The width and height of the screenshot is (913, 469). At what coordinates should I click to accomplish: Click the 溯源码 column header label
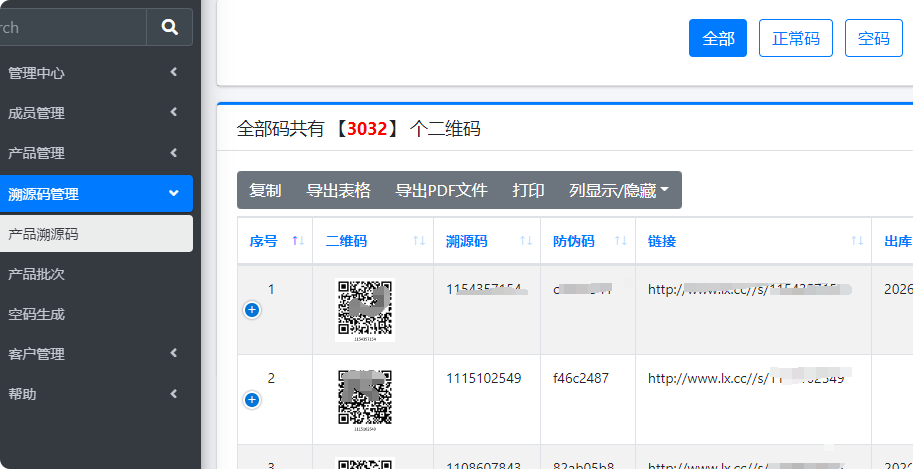pos(466,241)
